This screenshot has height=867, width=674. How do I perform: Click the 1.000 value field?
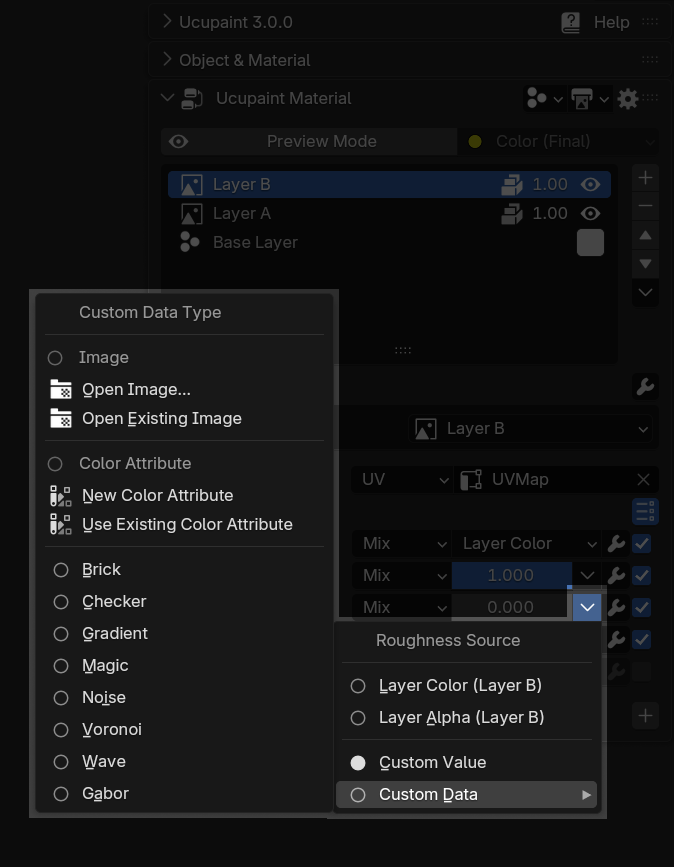point(511,576)
